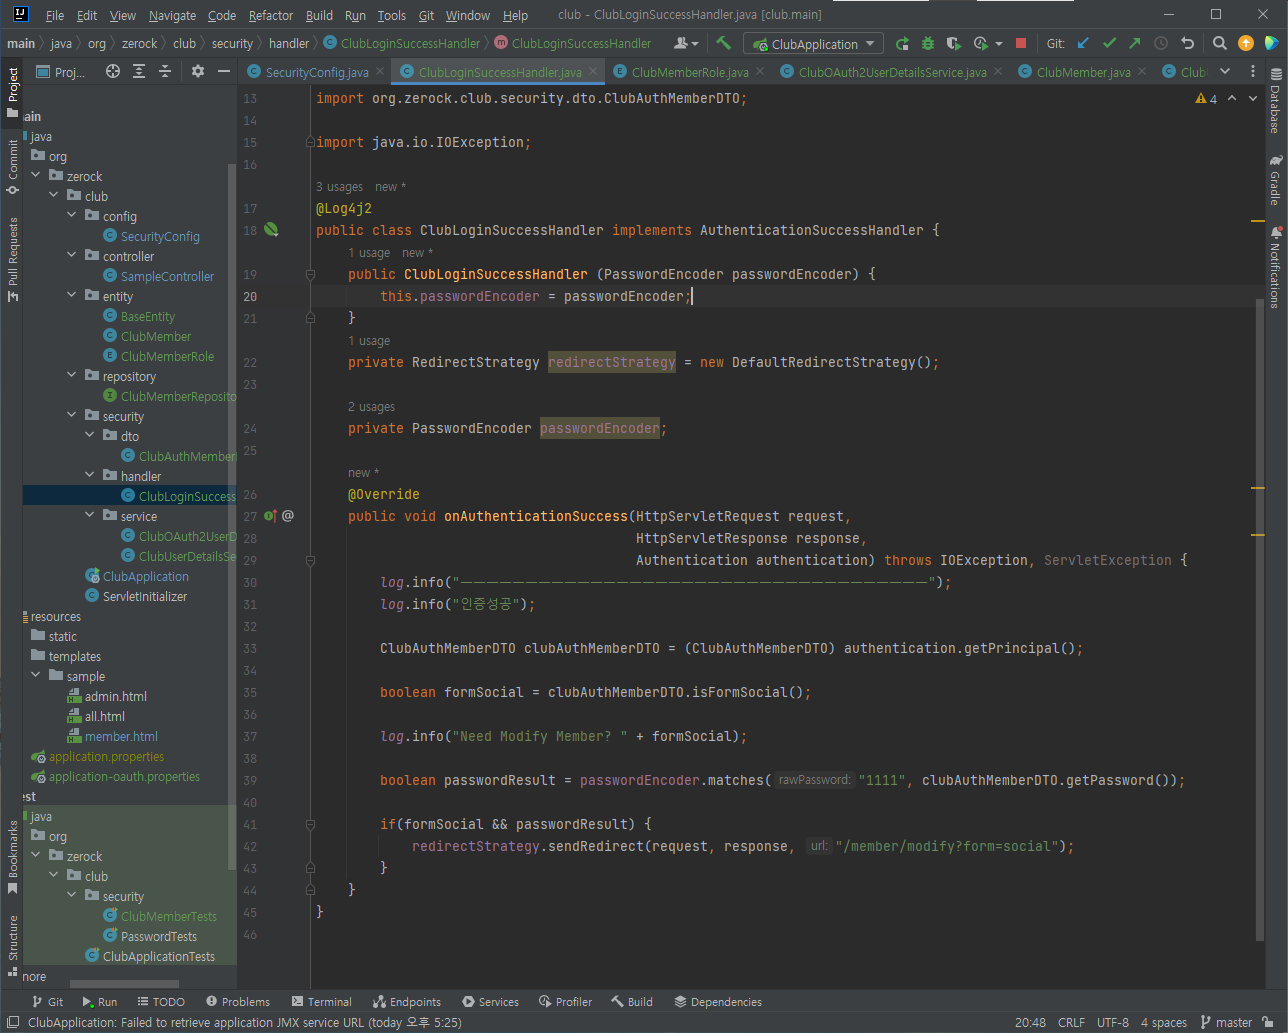Open the Endpoints tool window

coord(407,1002)
